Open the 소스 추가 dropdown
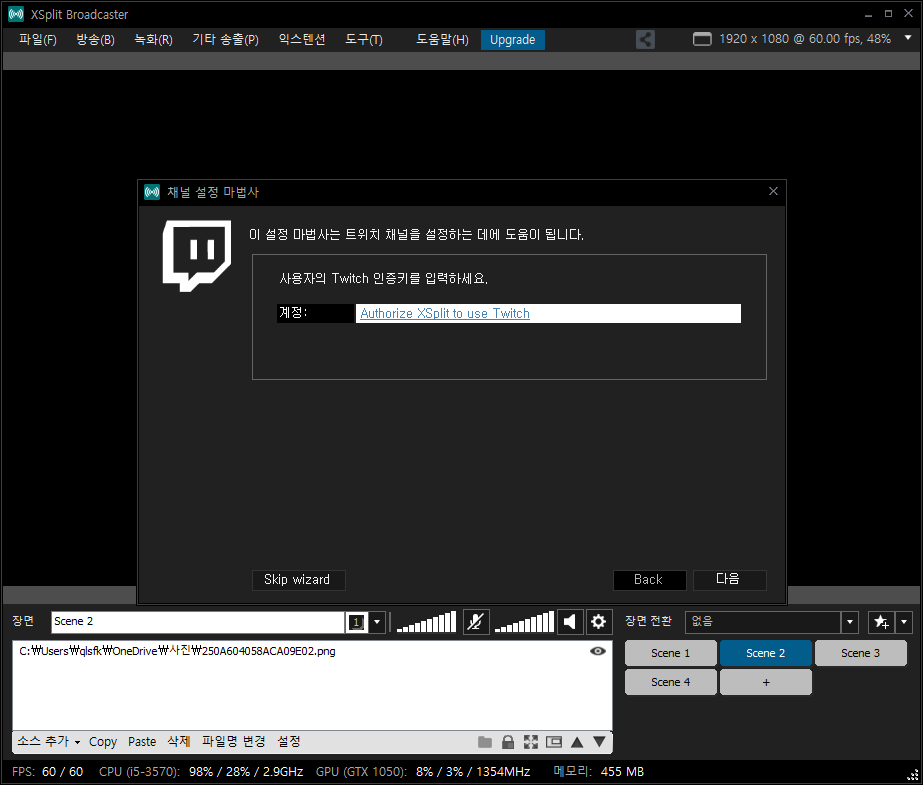Viewport: 923px width, 785px height. 48,741
